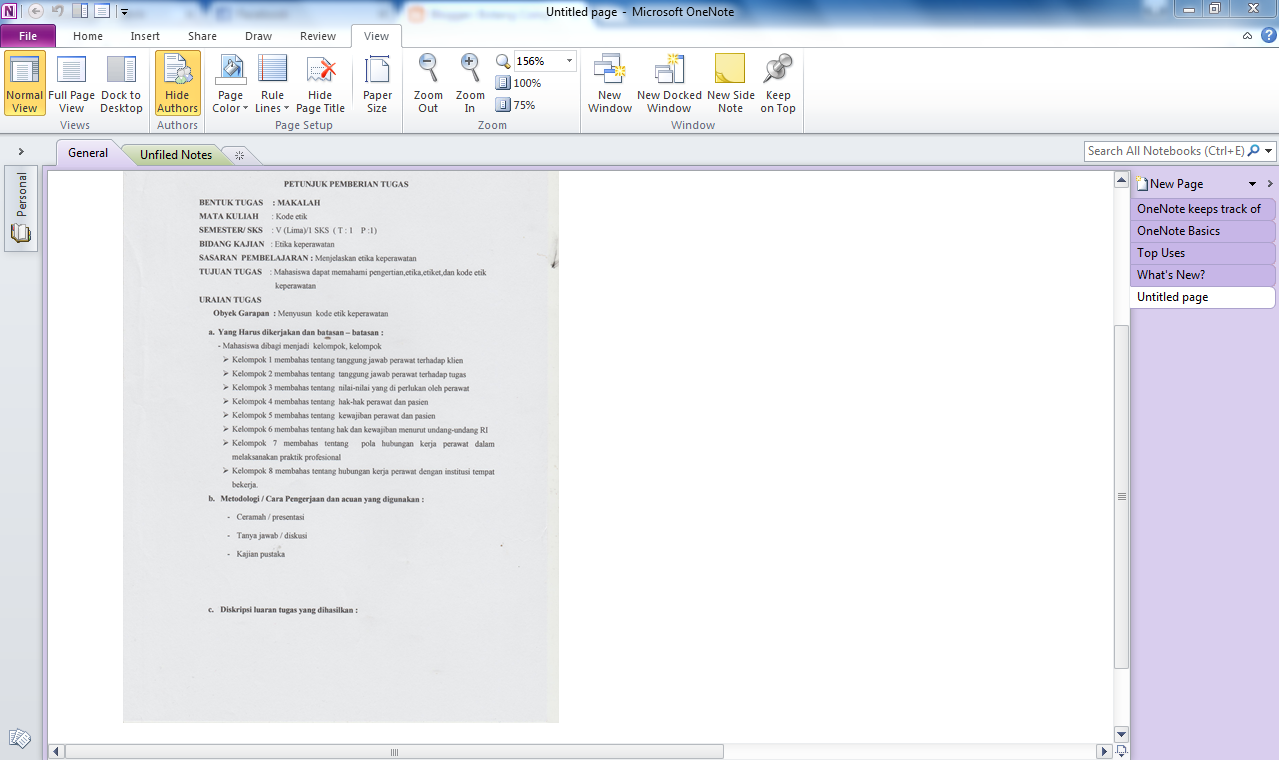
Task: Switch to the Unfiled Notes section tab
Action: point(176,155)
